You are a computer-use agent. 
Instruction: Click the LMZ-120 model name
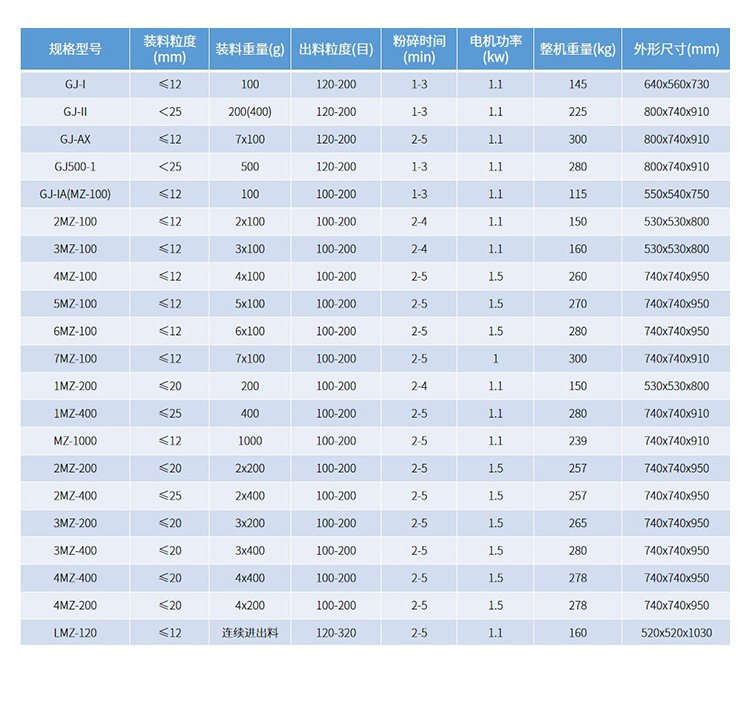pos(75,633)
